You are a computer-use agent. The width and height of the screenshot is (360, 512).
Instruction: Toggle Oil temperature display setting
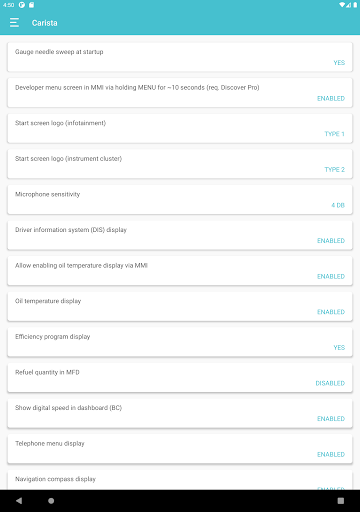180,306
